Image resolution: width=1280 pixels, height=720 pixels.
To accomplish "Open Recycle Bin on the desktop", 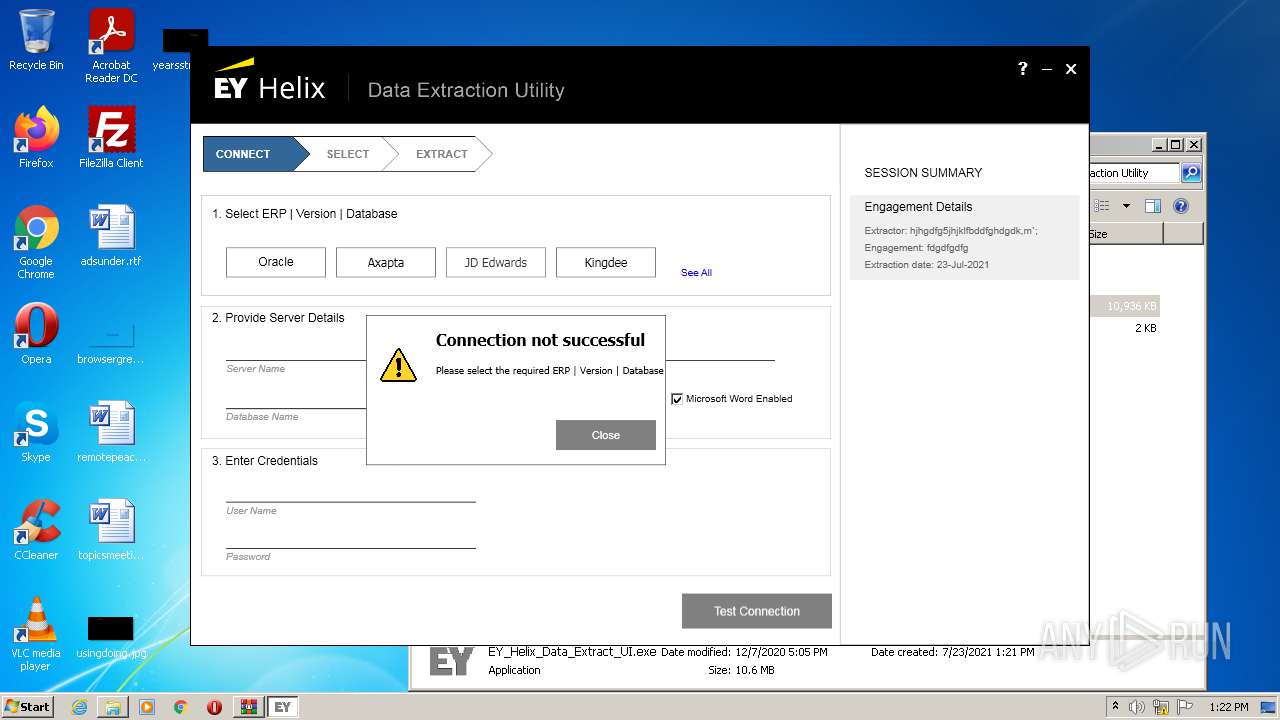I will coord(36,41).
